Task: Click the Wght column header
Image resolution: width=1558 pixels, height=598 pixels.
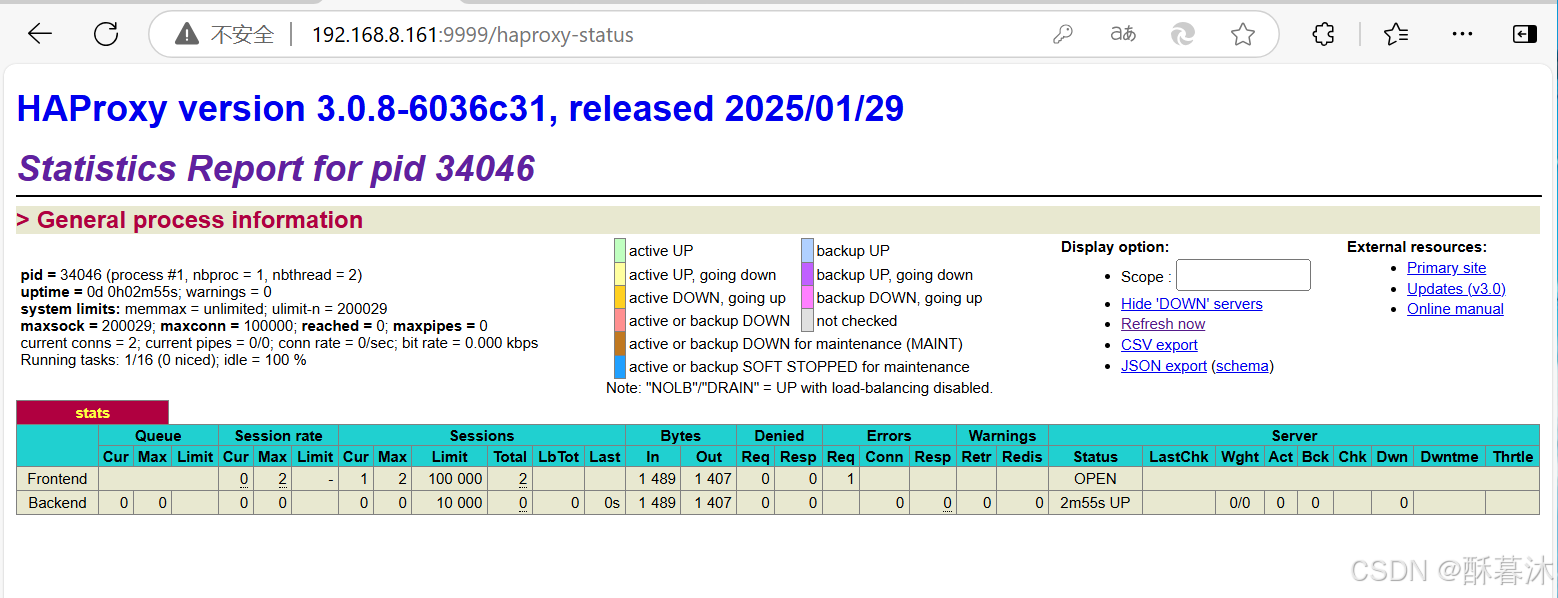Action: pyautogui.click(x=1240, y=457)
